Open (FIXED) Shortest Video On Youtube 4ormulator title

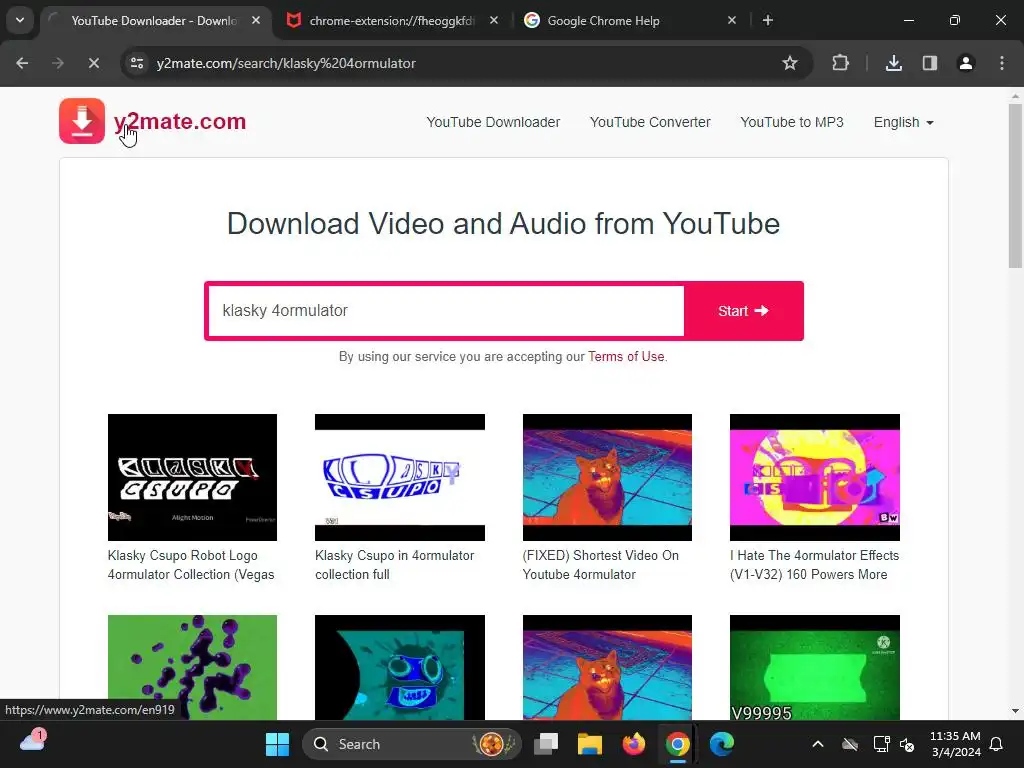pyautogui.click(x=600, y=565)
